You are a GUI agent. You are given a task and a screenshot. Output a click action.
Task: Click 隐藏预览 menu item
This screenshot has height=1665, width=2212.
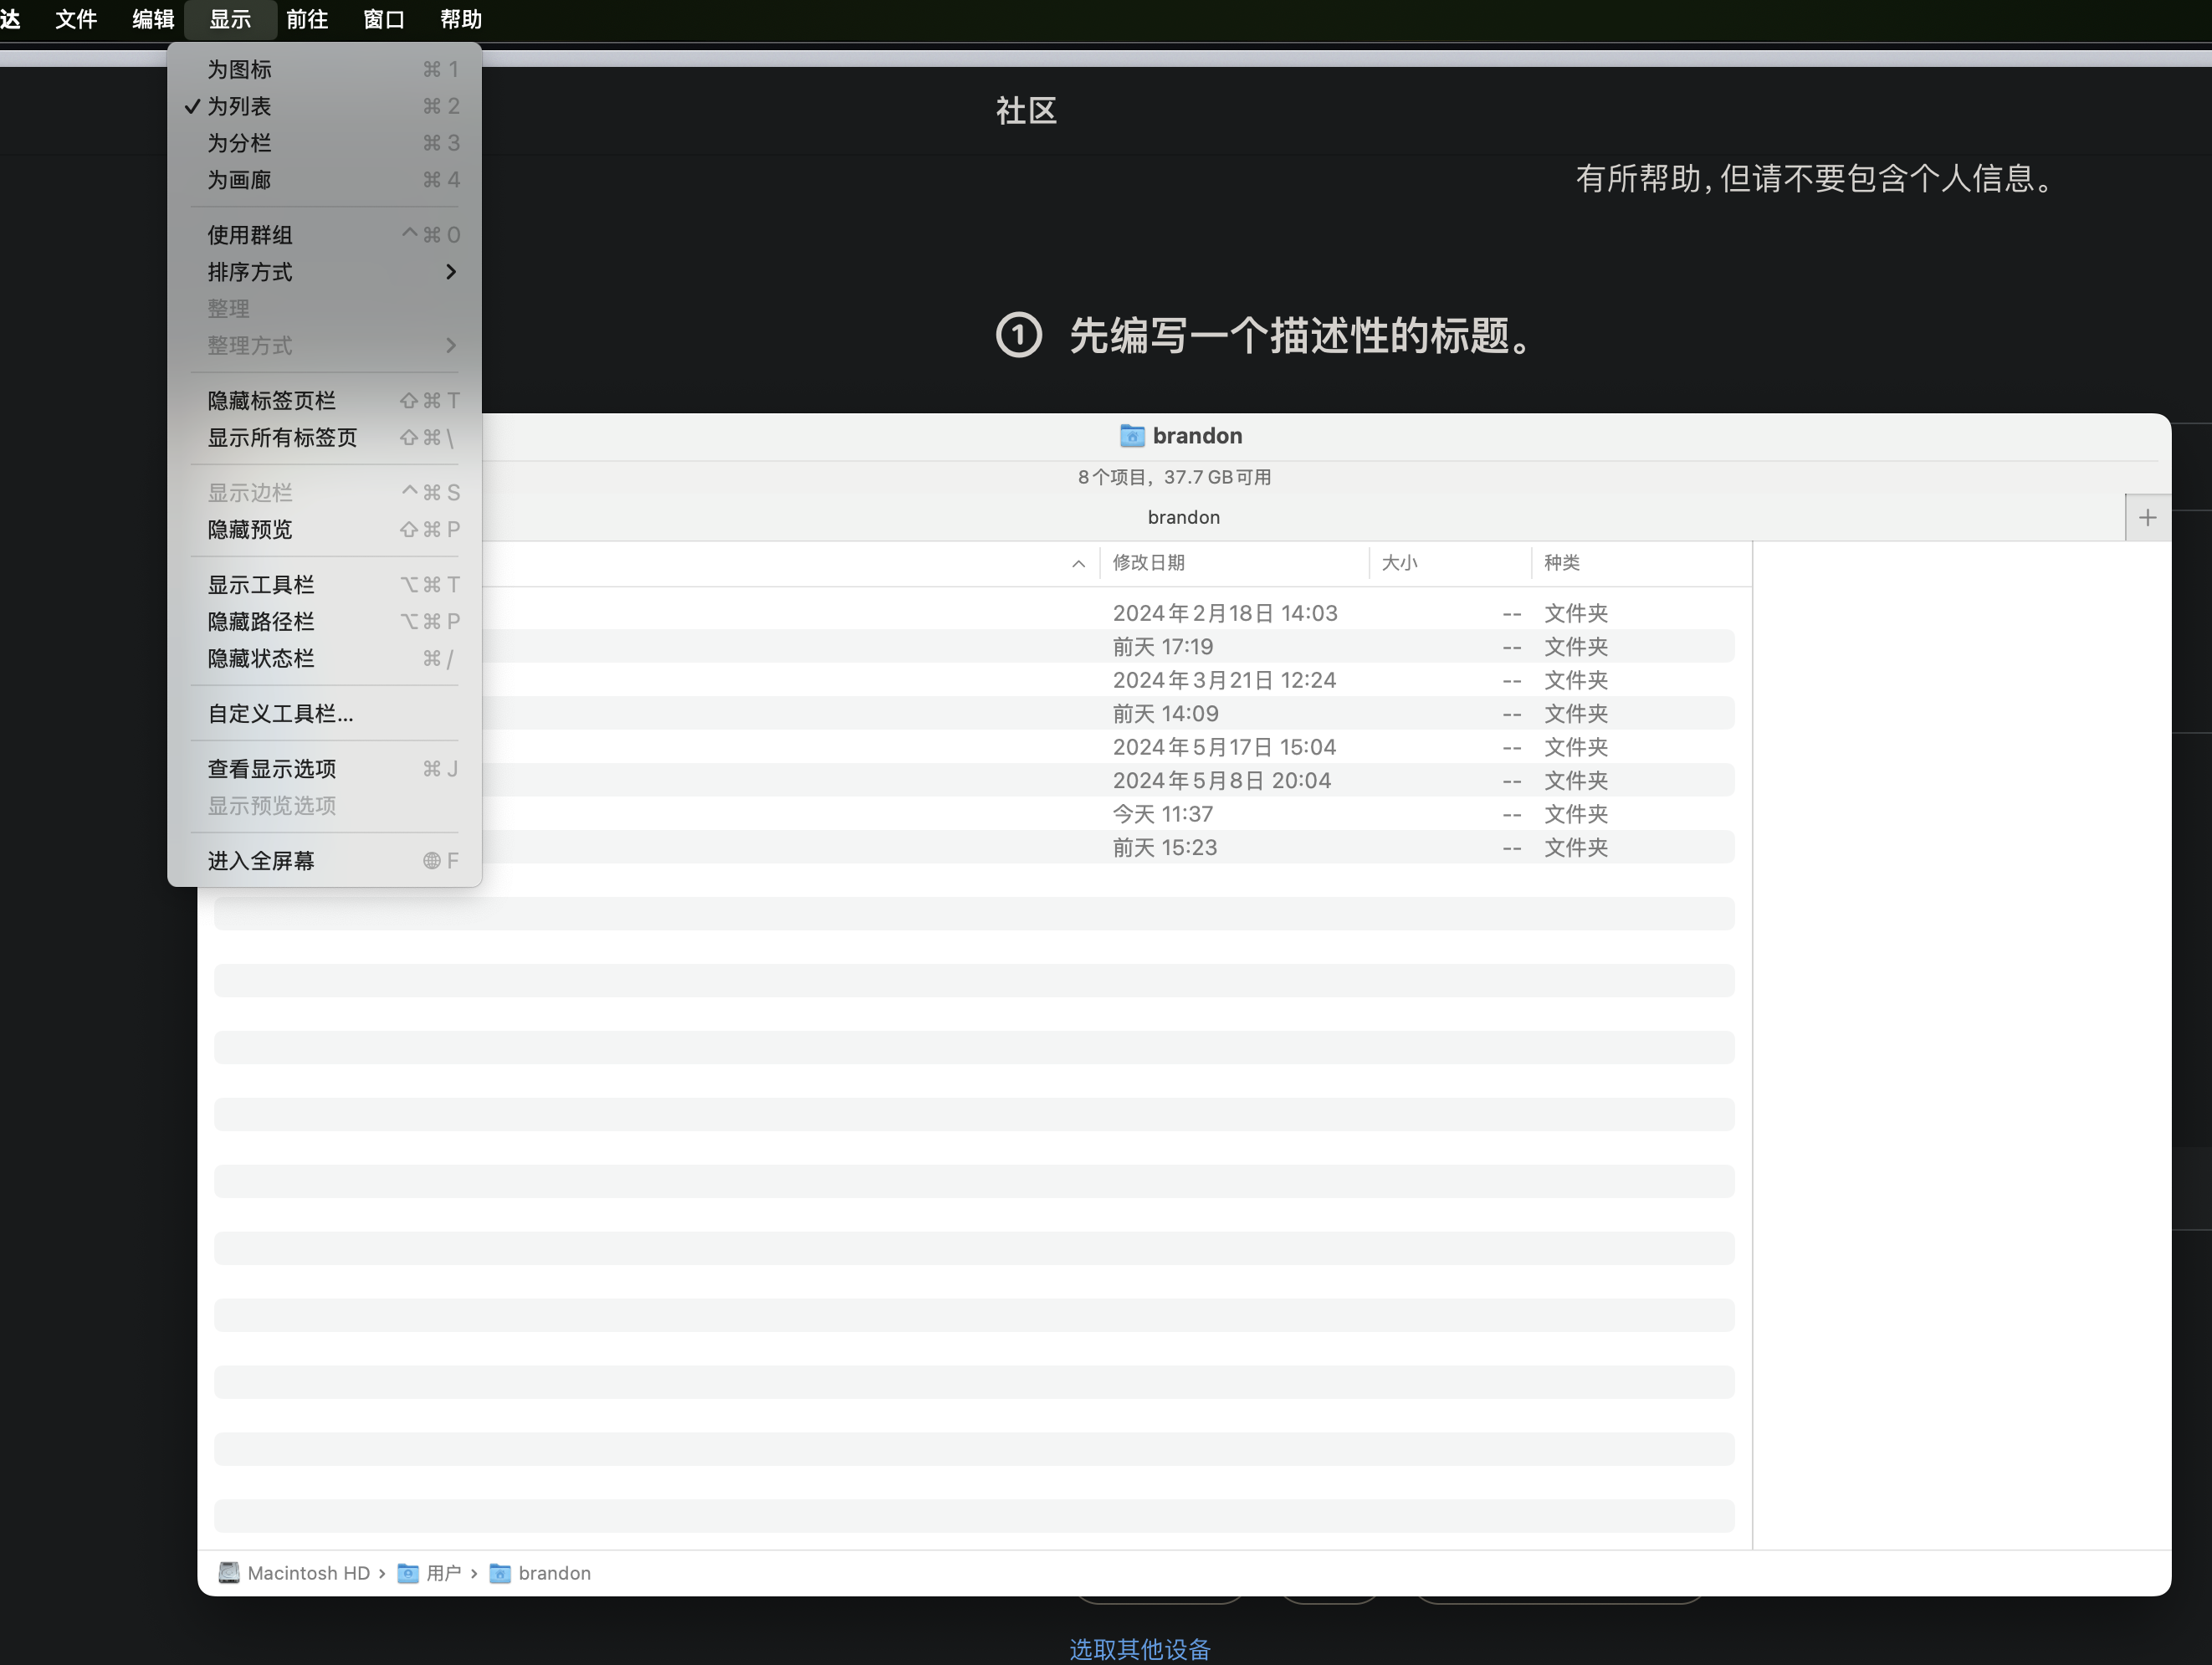click(250, 530)
